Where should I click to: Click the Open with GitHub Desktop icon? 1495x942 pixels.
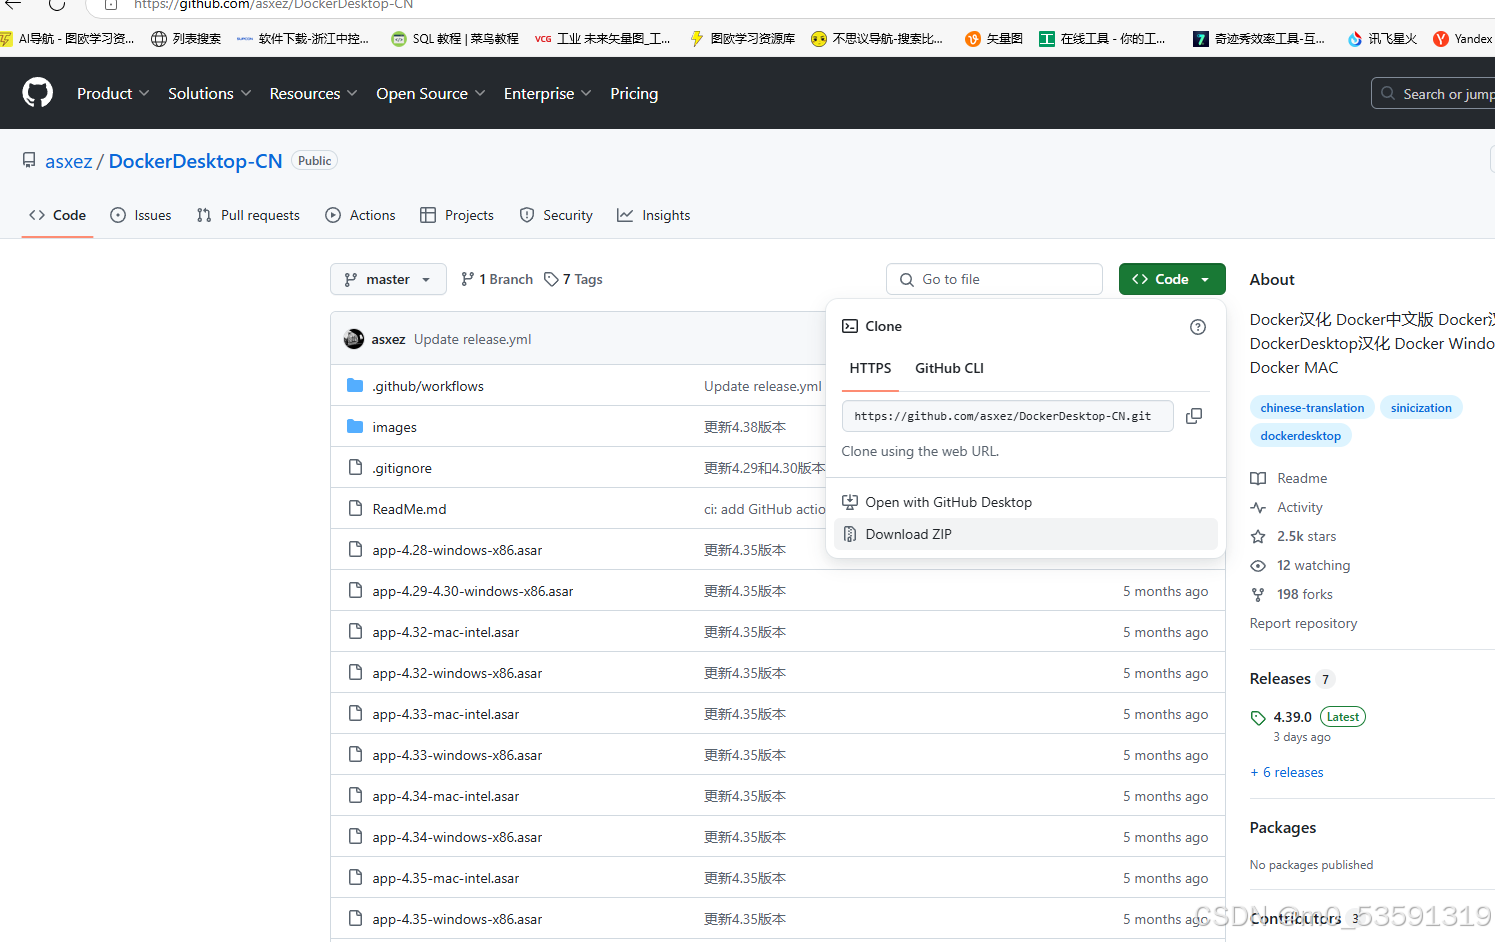pyautogui.click(x=850, y=502)
